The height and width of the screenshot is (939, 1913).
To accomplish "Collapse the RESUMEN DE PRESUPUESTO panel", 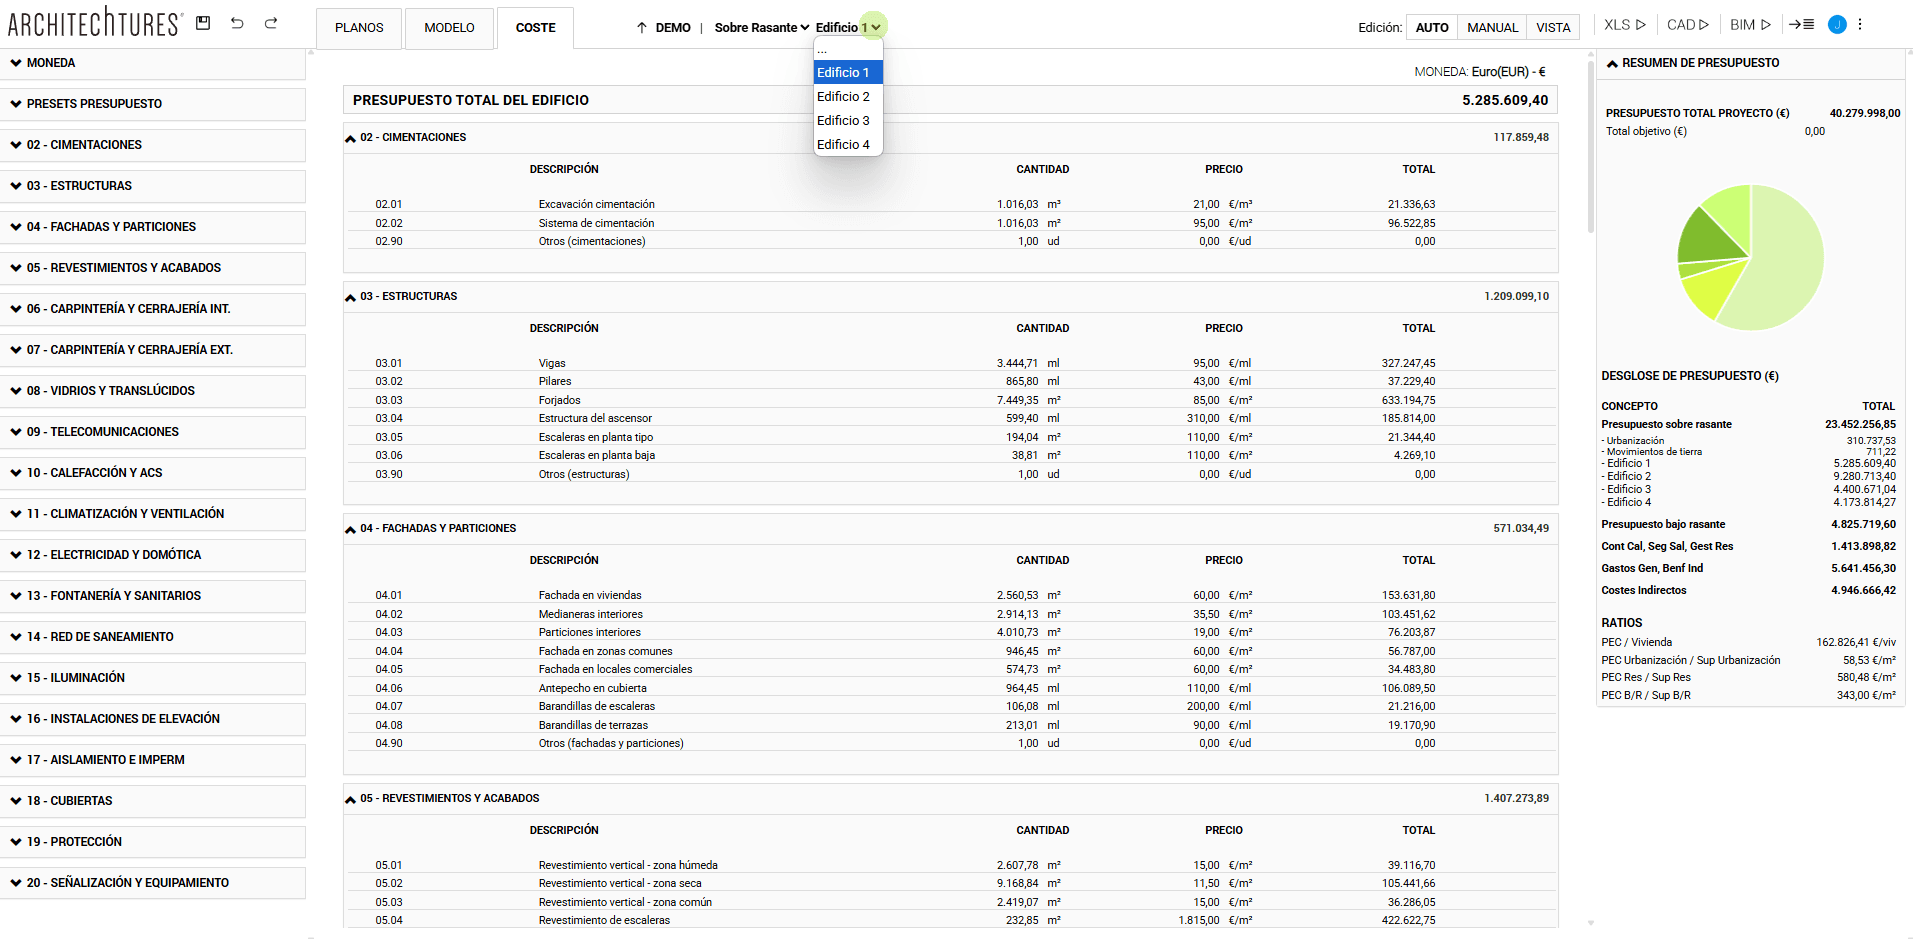I will click(x=1612, y=63).
